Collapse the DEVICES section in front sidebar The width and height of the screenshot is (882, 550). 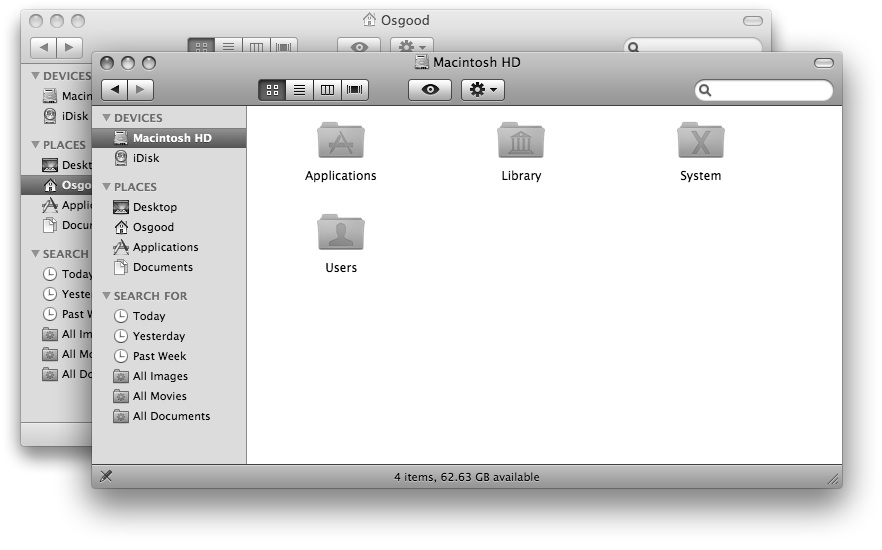coord(106,118)
